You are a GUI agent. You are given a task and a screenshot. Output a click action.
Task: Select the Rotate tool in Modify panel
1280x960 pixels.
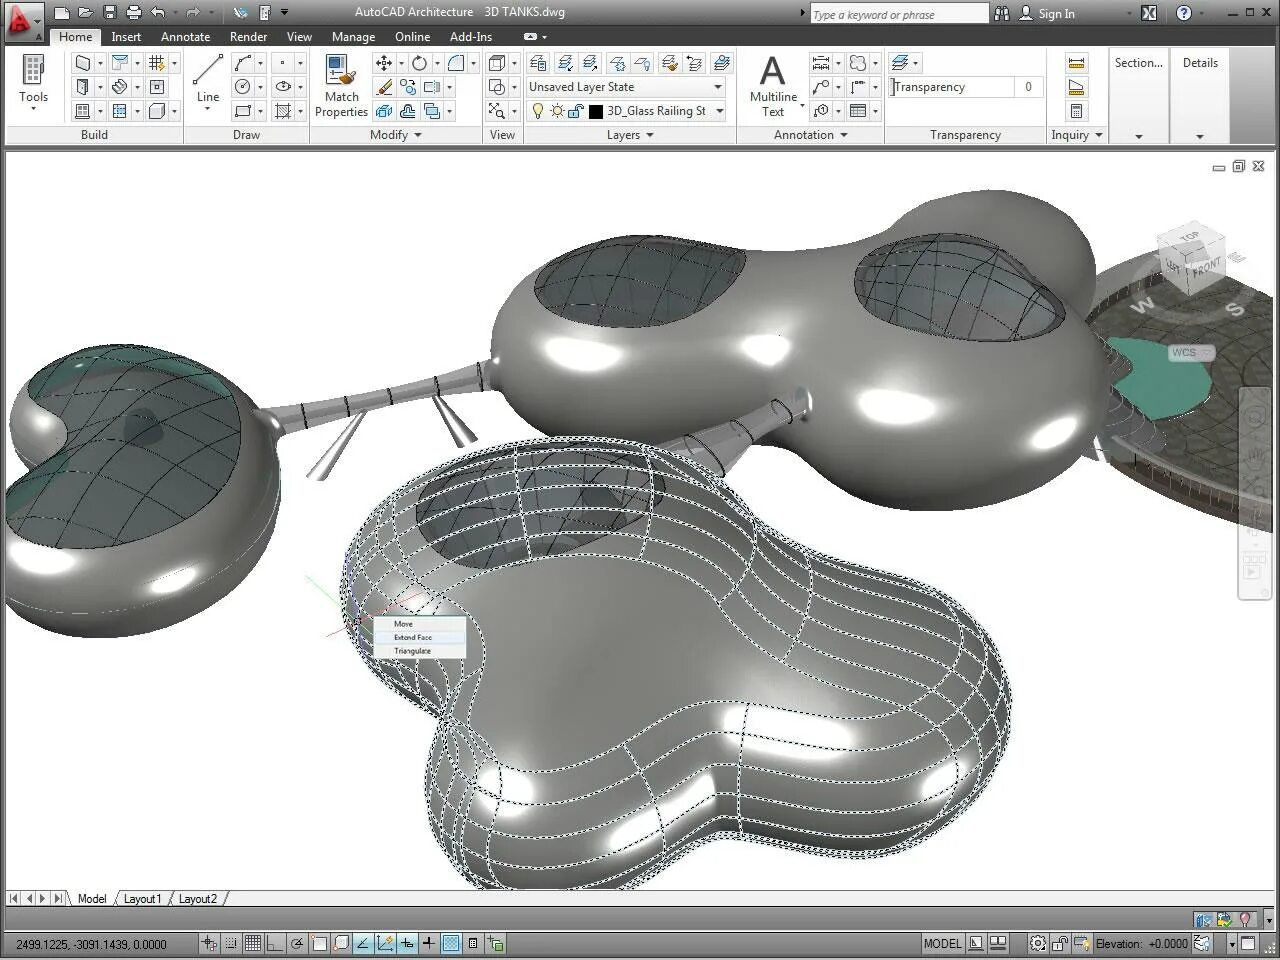tap(420, 63)
